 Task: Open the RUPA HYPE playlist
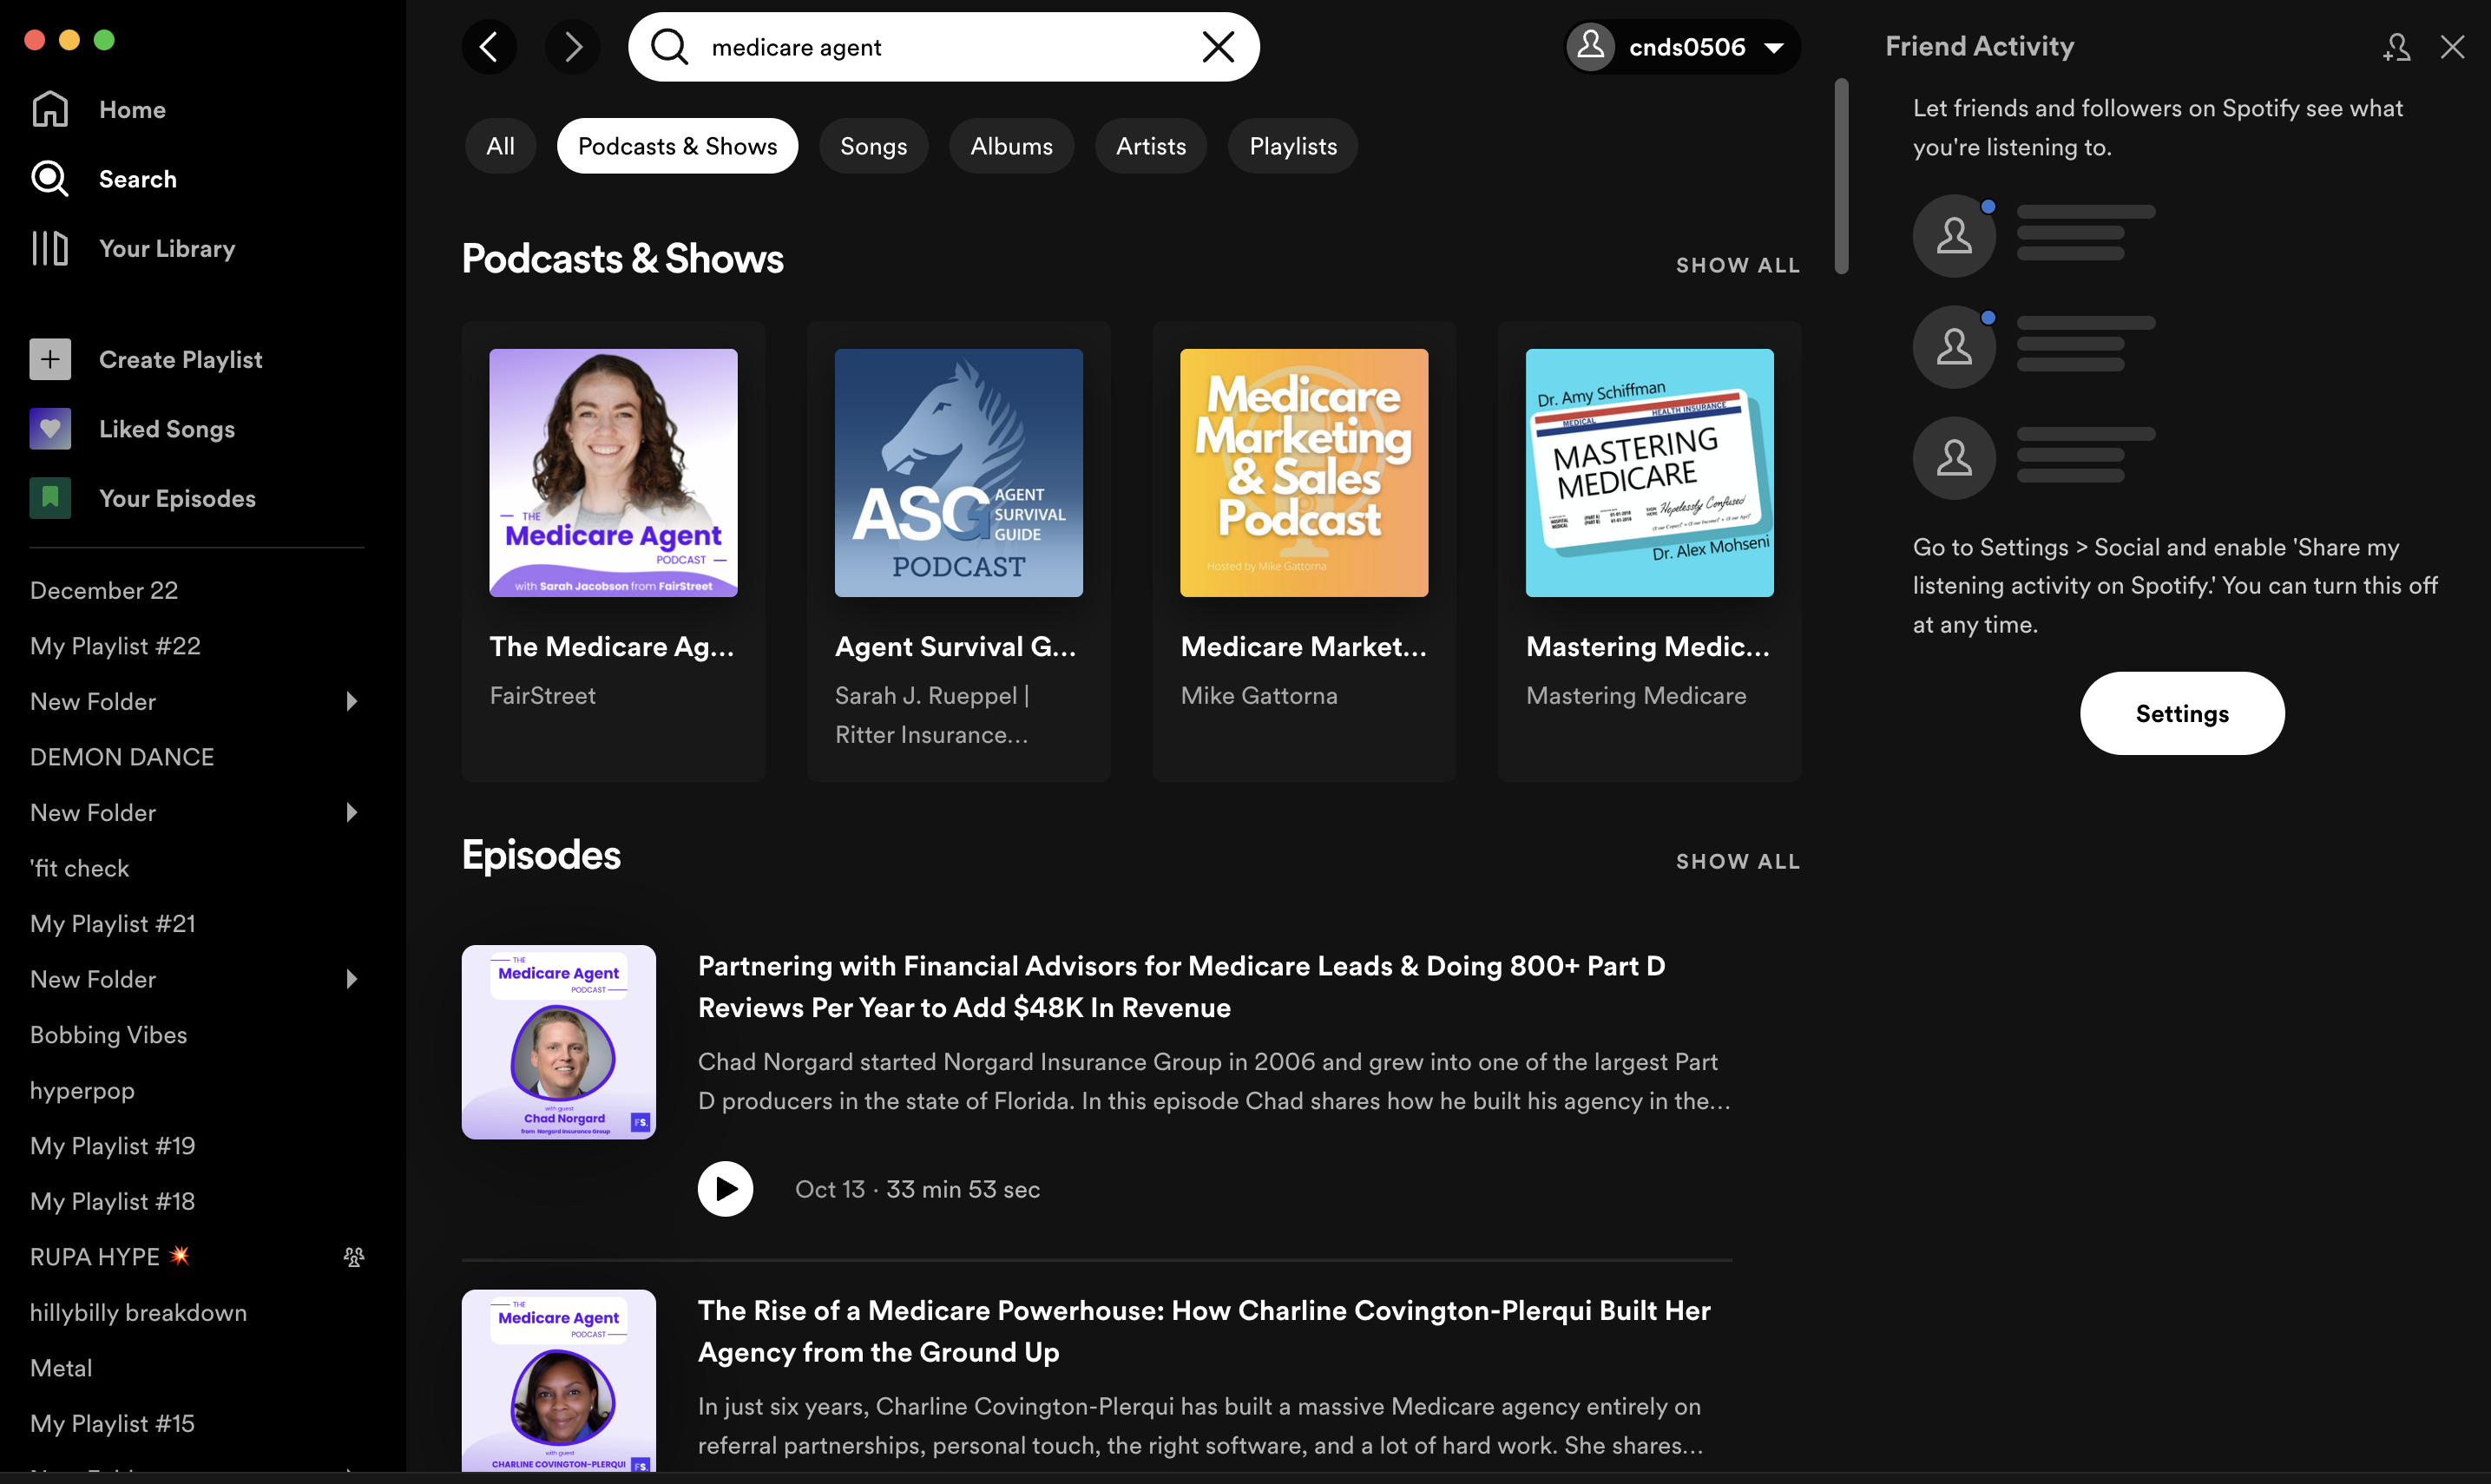tap(110, 1257)
